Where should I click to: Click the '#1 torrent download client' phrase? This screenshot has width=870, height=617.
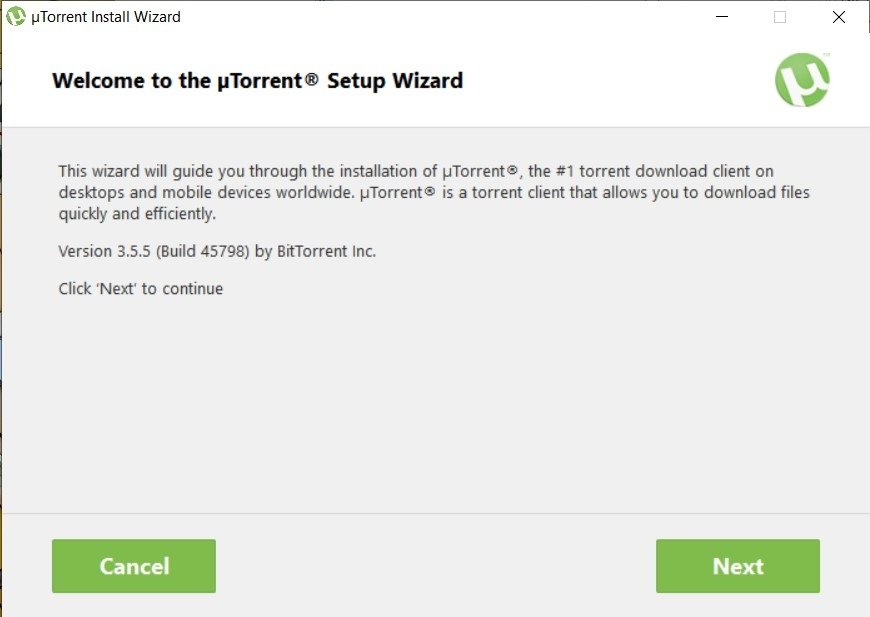click(631, 171)
